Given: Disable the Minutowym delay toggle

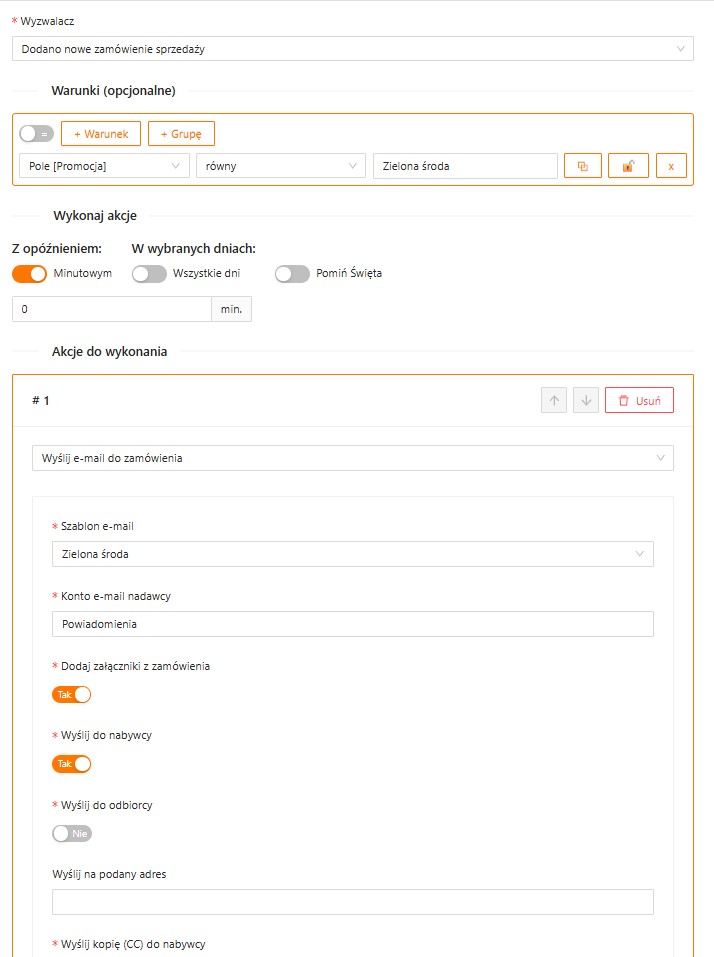Looking at the screenshot, I should pos(29,273).
